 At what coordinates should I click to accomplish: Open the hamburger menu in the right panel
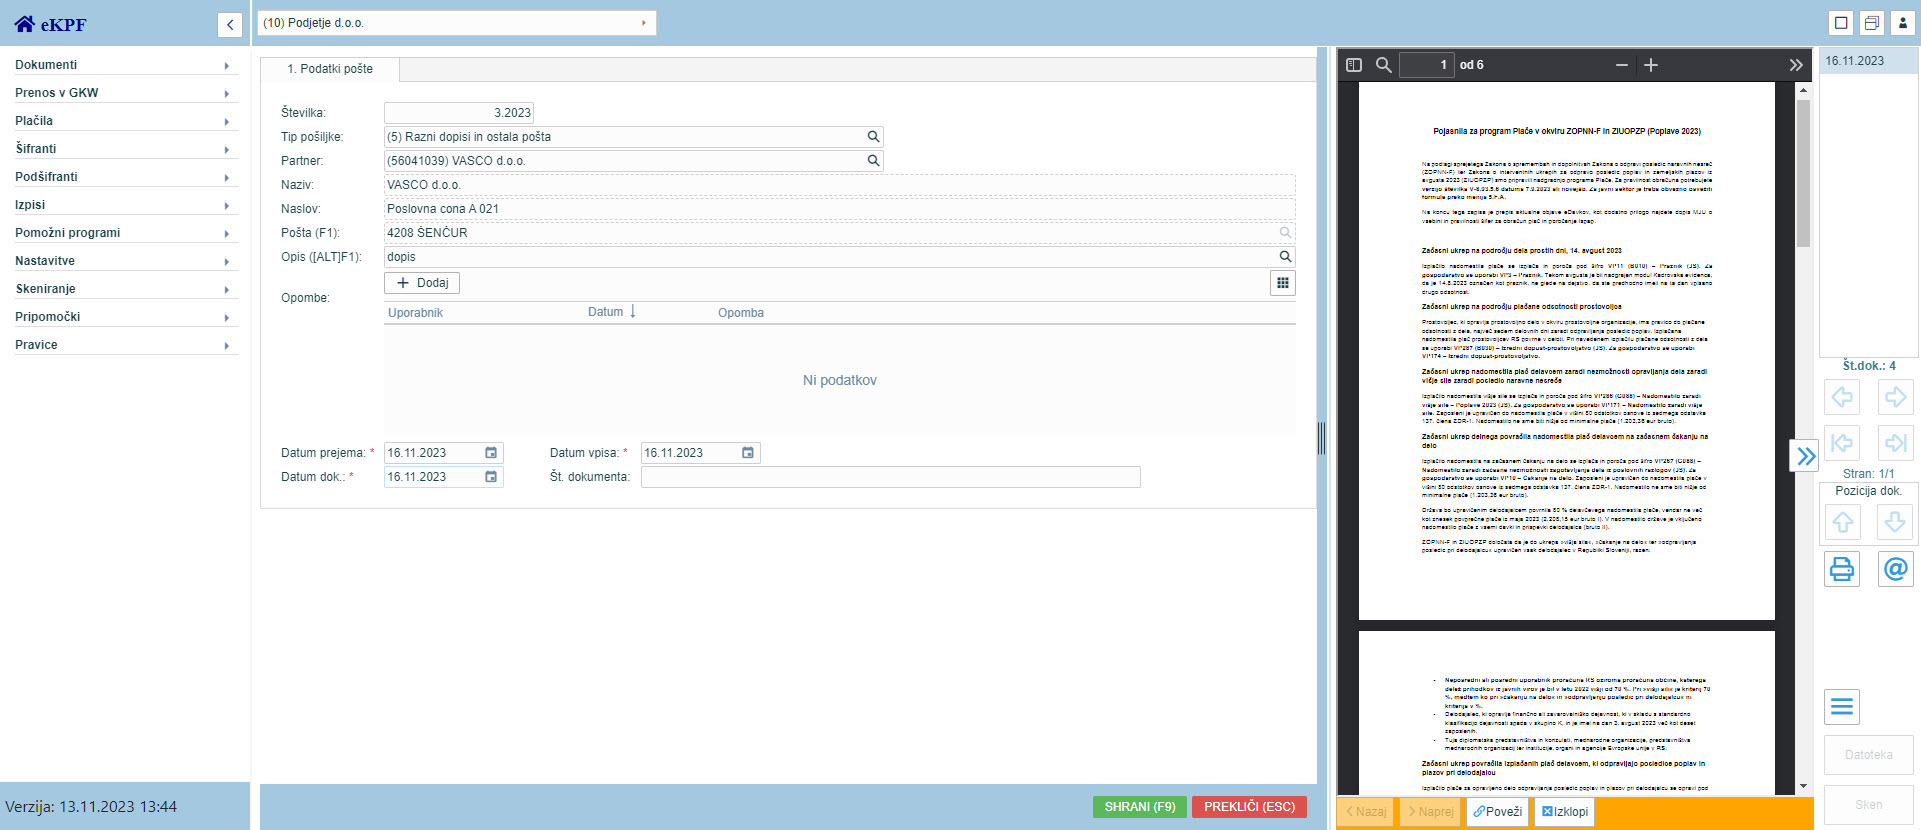pyautogui.click(x=1842, y=707)
